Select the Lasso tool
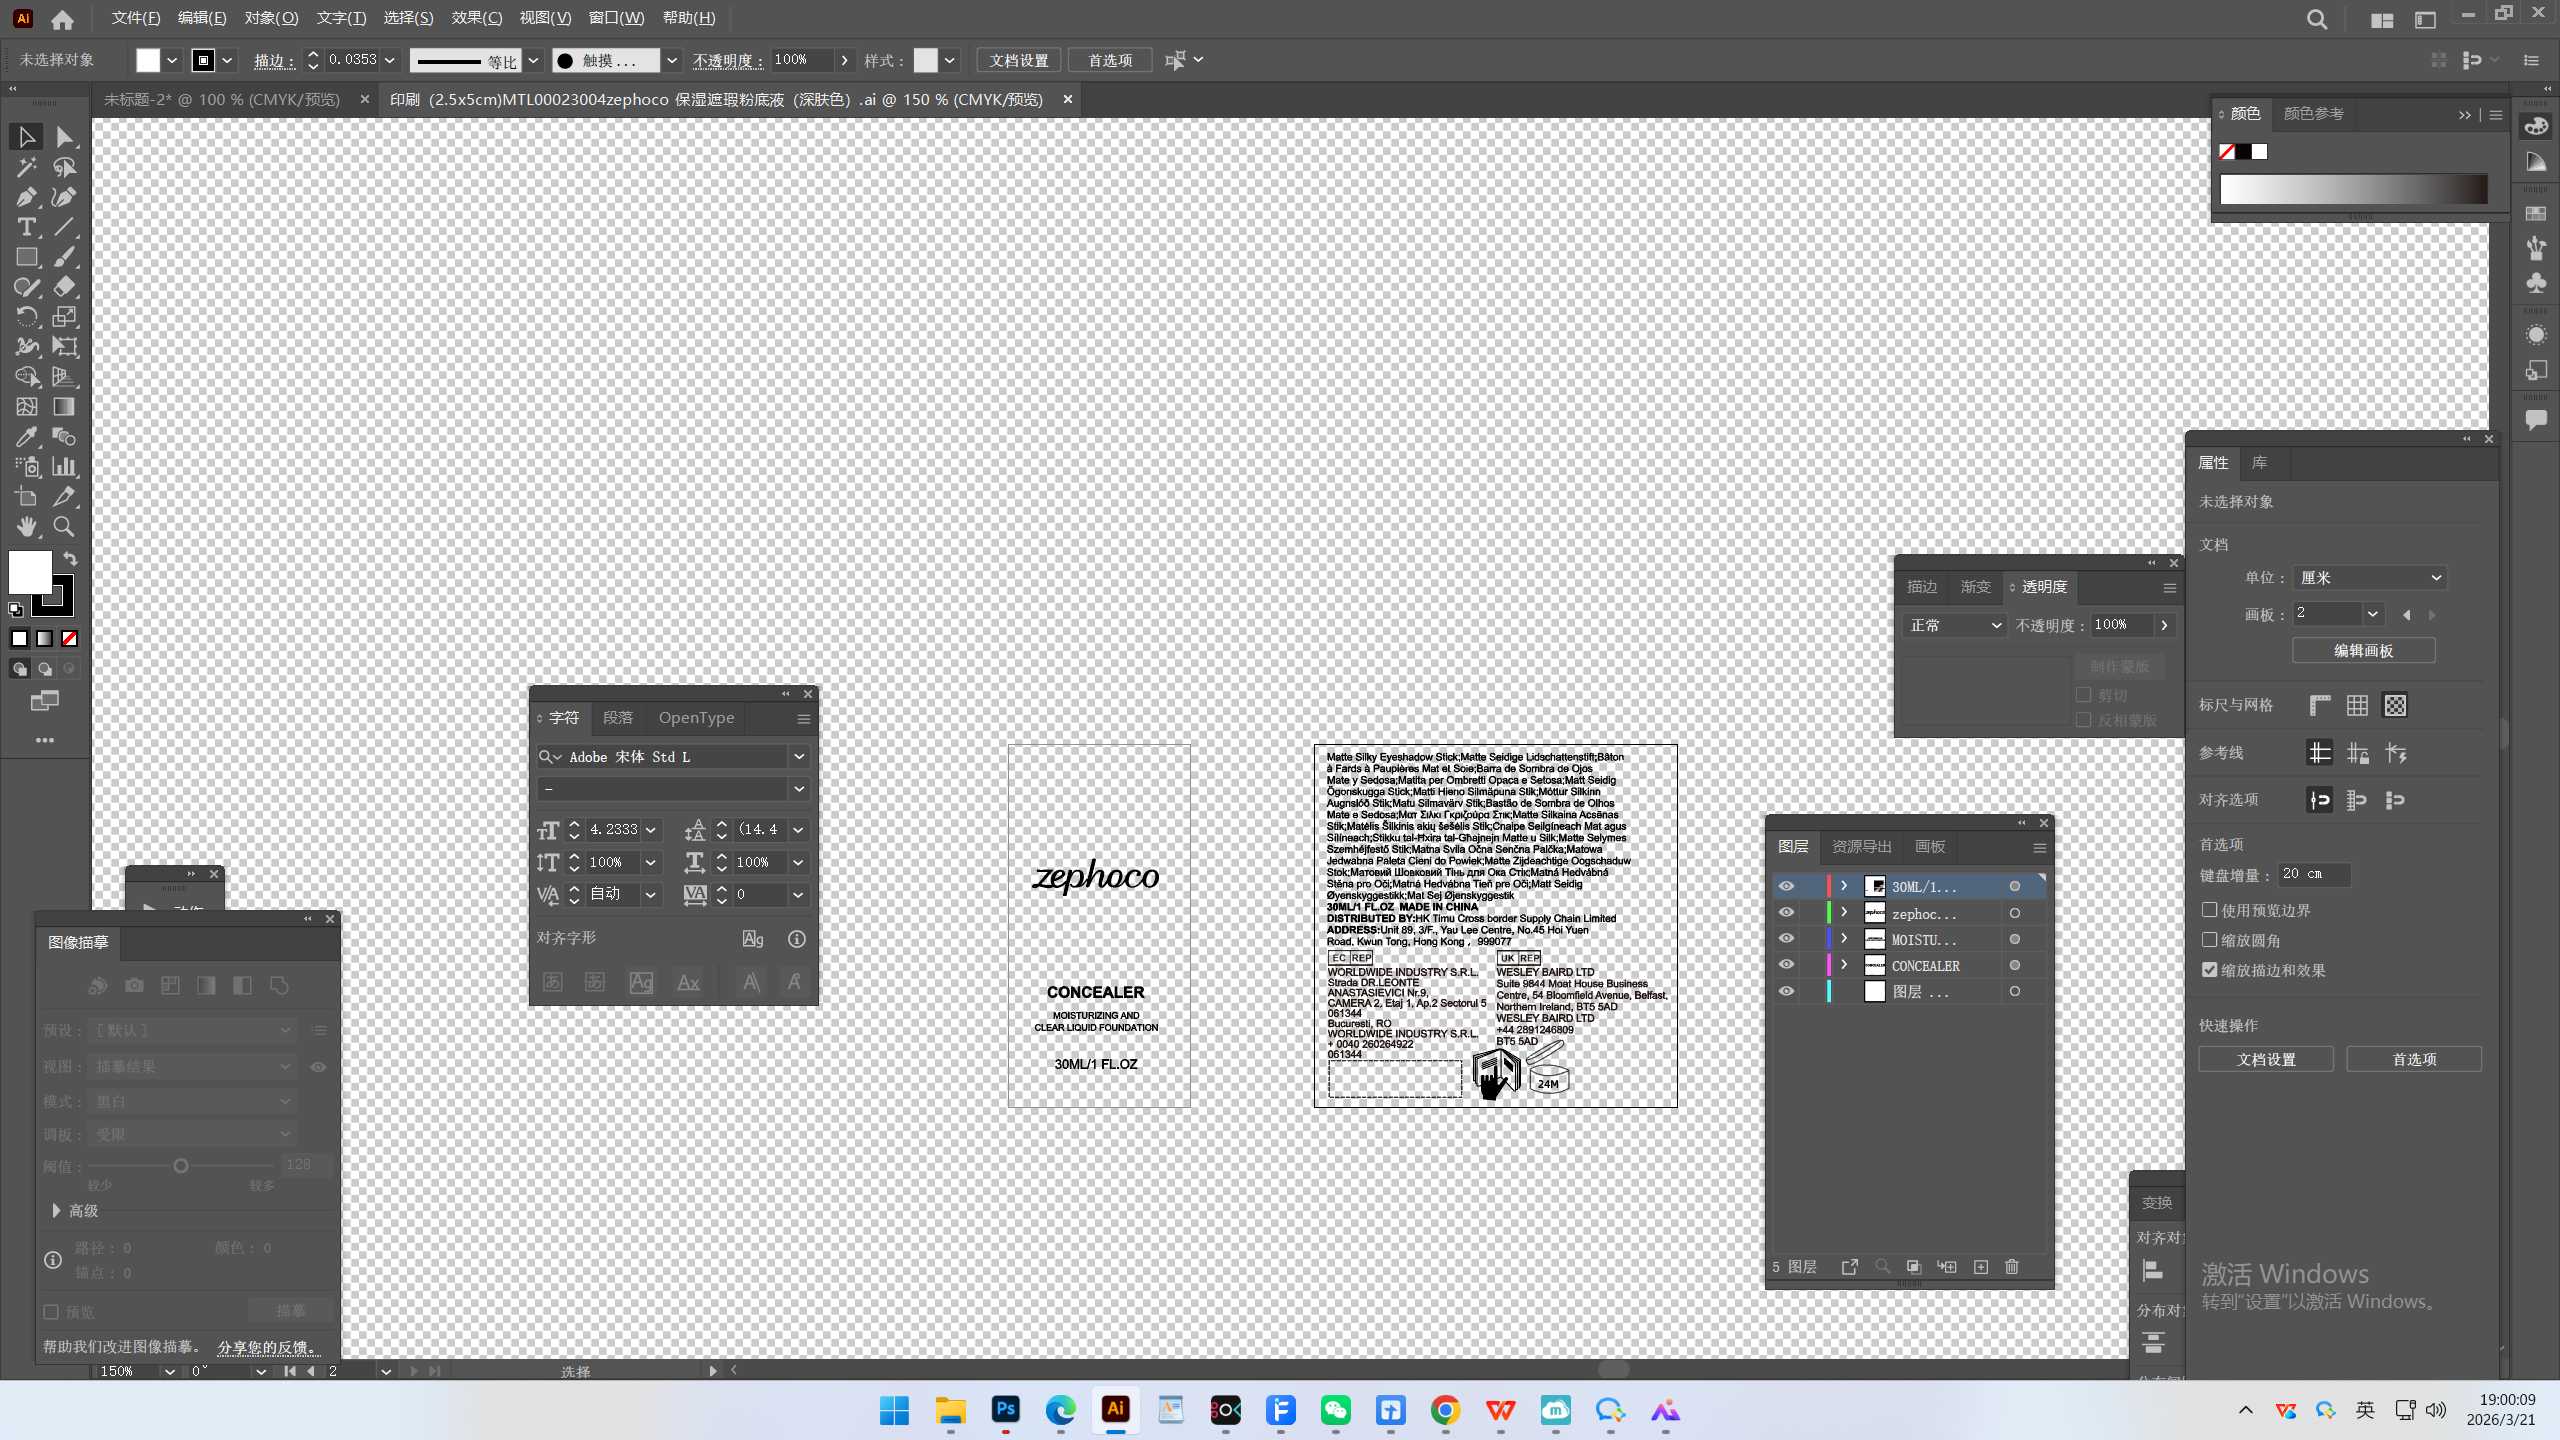 [x=65, y=167]
